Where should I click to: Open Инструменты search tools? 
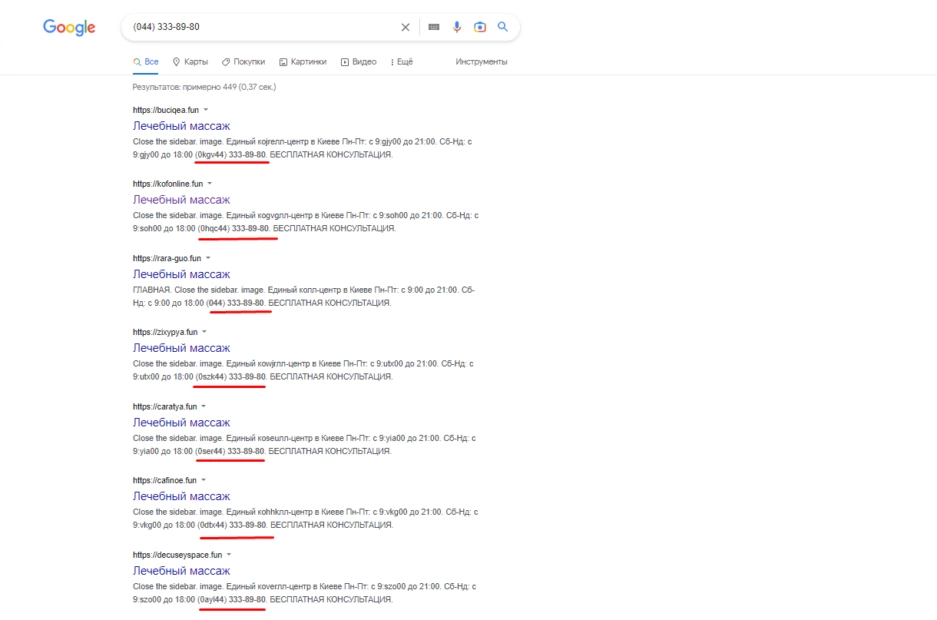481,62
